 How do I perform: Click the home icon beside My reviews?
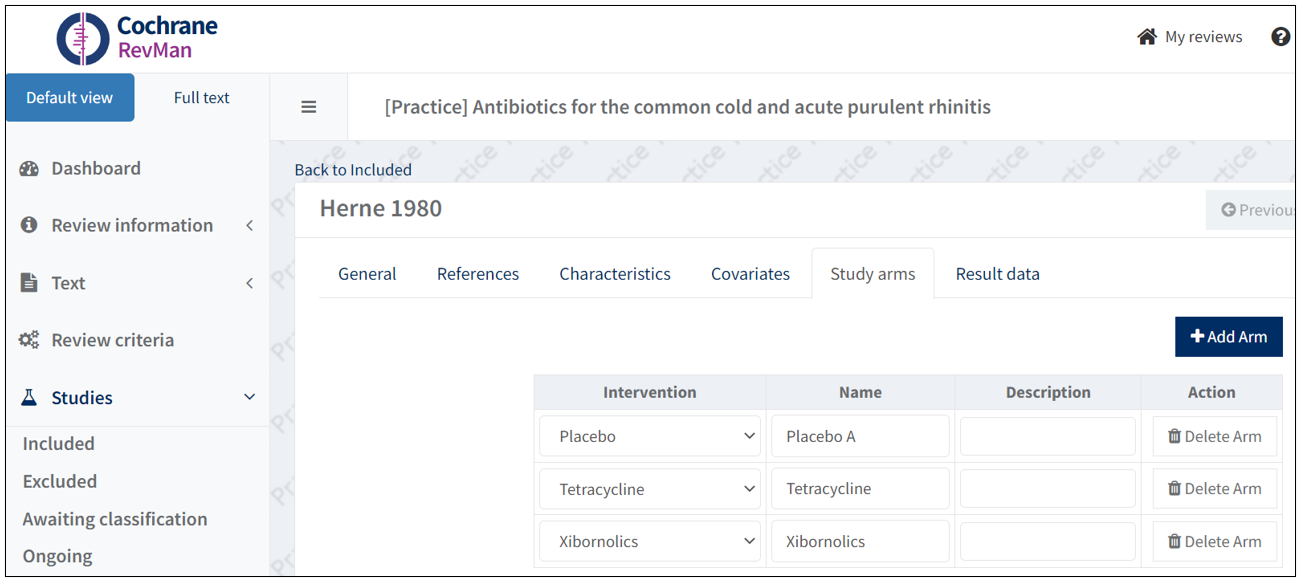(1147, 37)
